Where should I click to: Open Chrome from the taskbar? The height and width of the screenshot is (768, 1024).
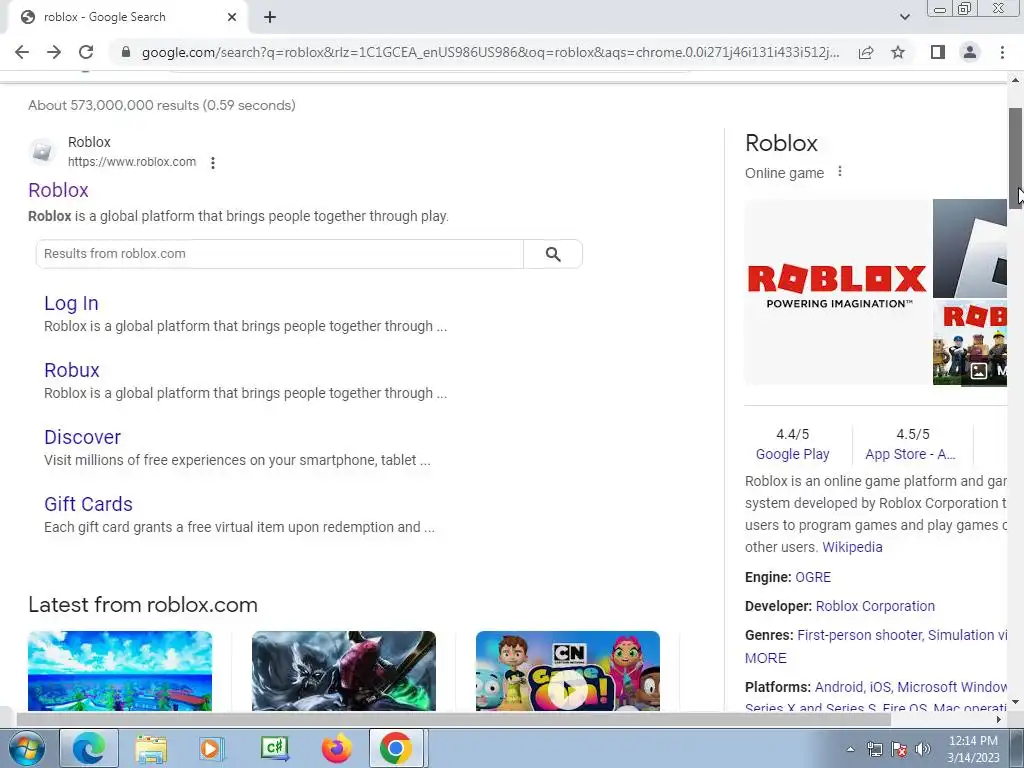click(396, 748)
